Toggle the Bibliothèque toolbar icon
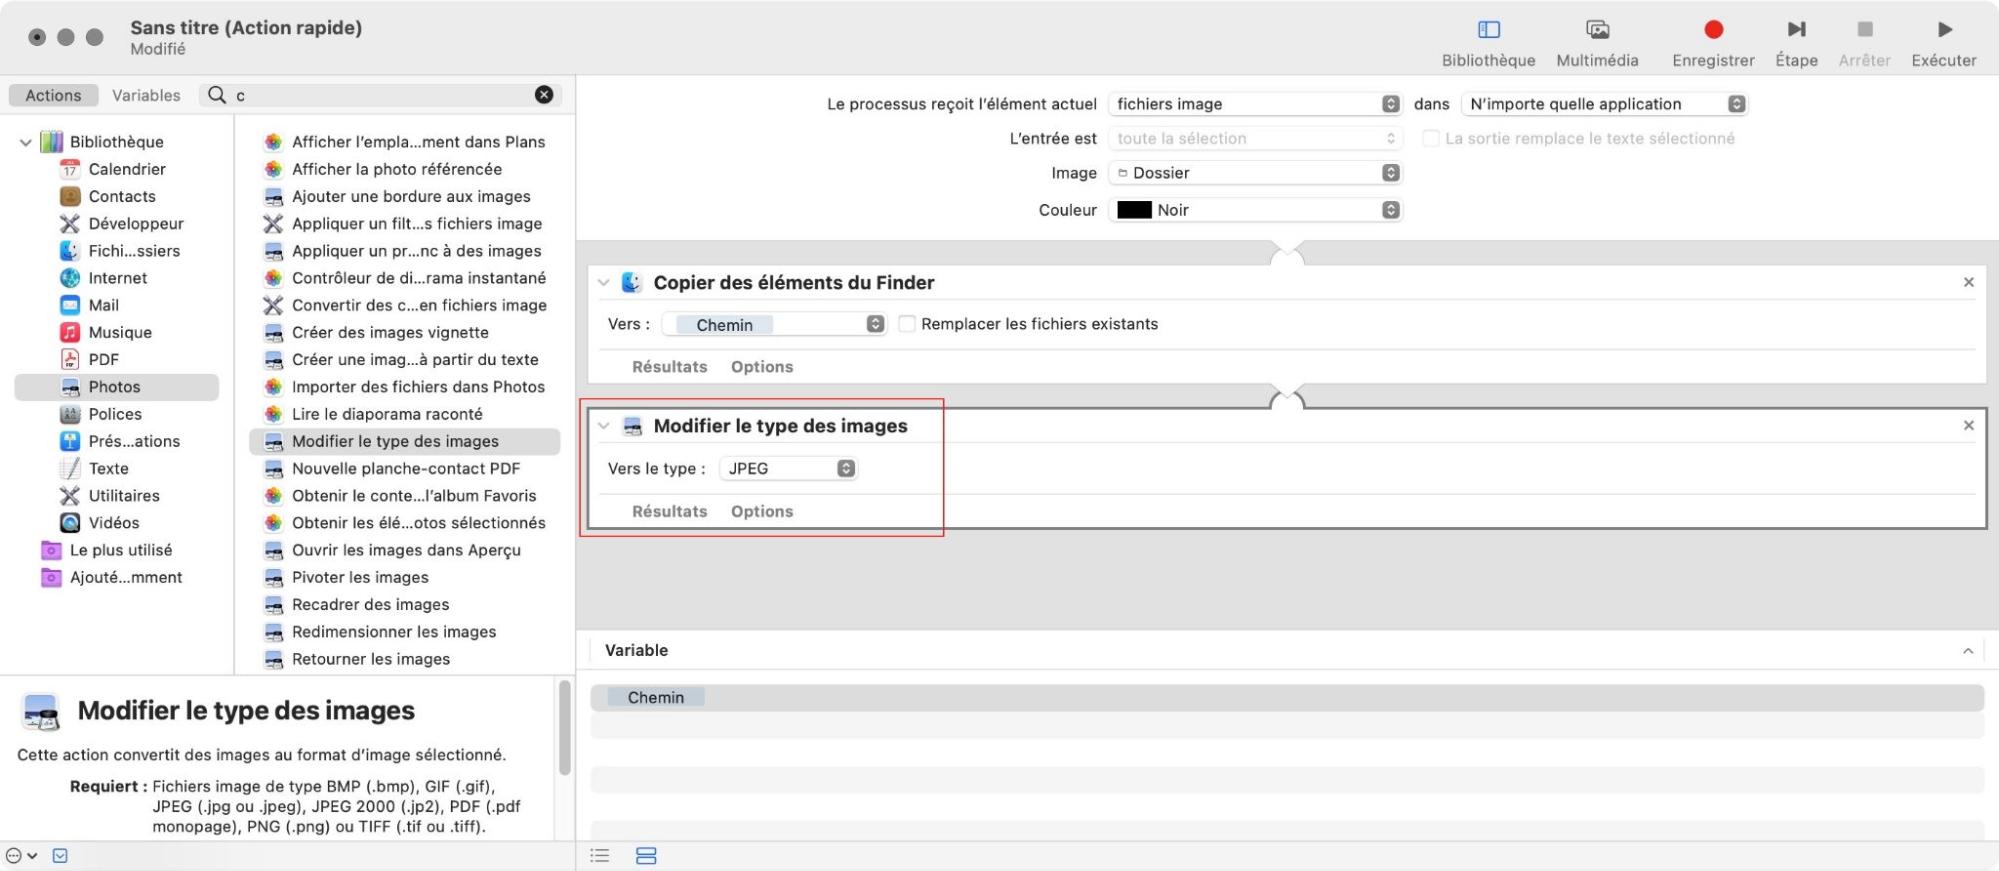The image size is (1999, 871). click(x=1488, y=30)
